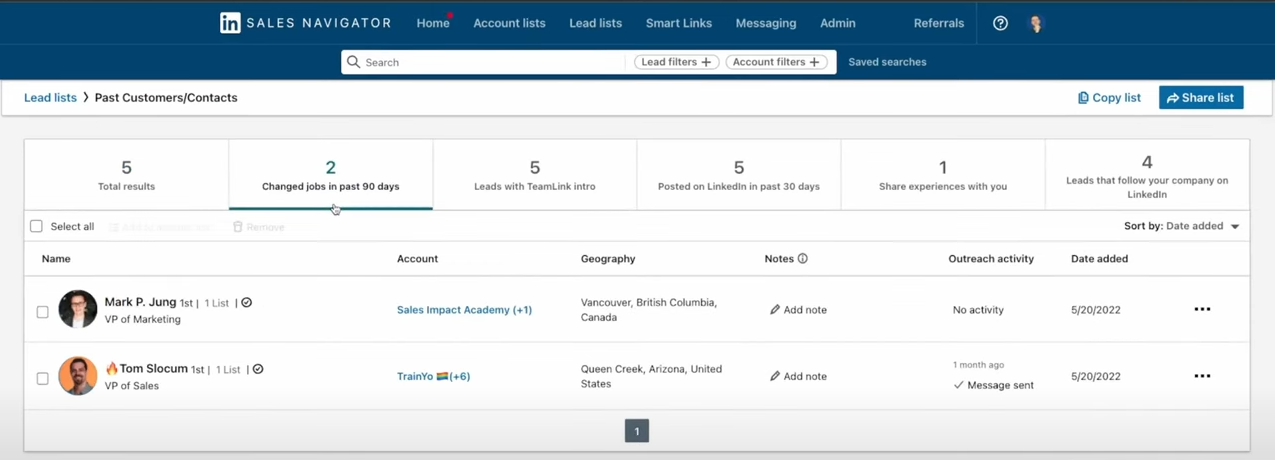Screen dimensions: 1275x460
Task: Check the box for Mark P. Jung
Action: click(x=42, y=312)
